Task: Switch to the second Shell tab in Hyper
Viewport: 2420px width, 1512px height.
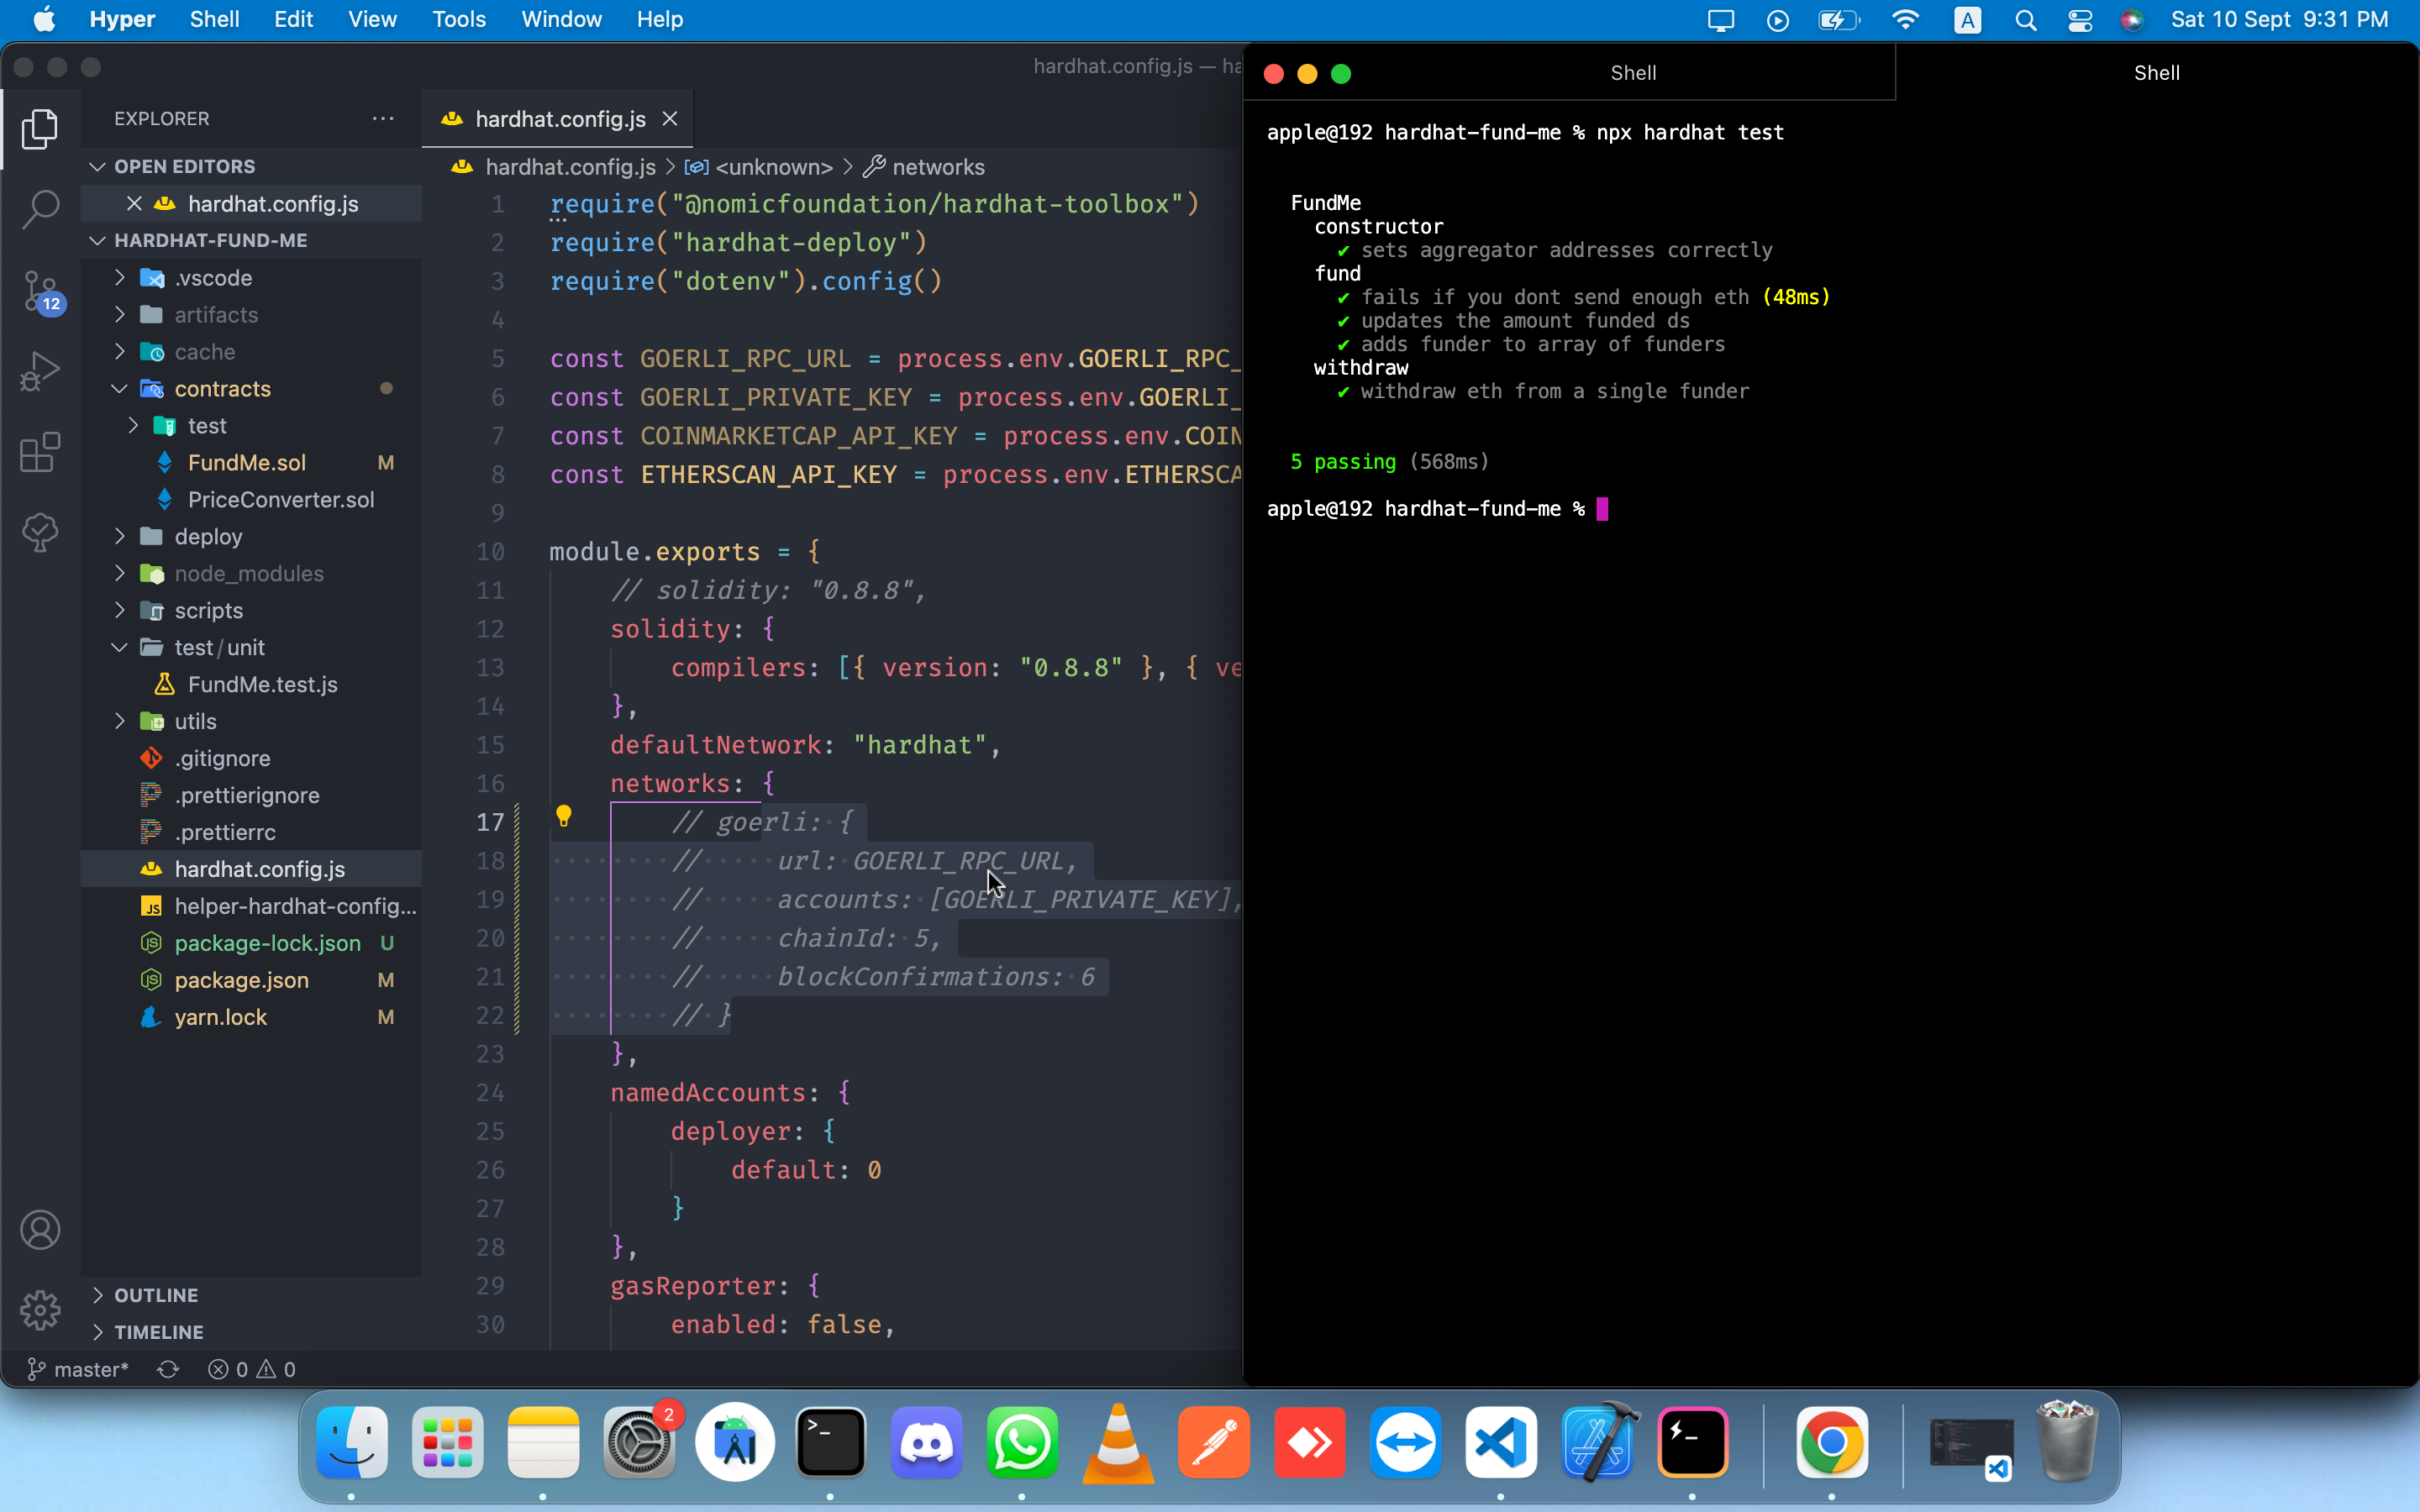Action: [x=2157, y=73]
